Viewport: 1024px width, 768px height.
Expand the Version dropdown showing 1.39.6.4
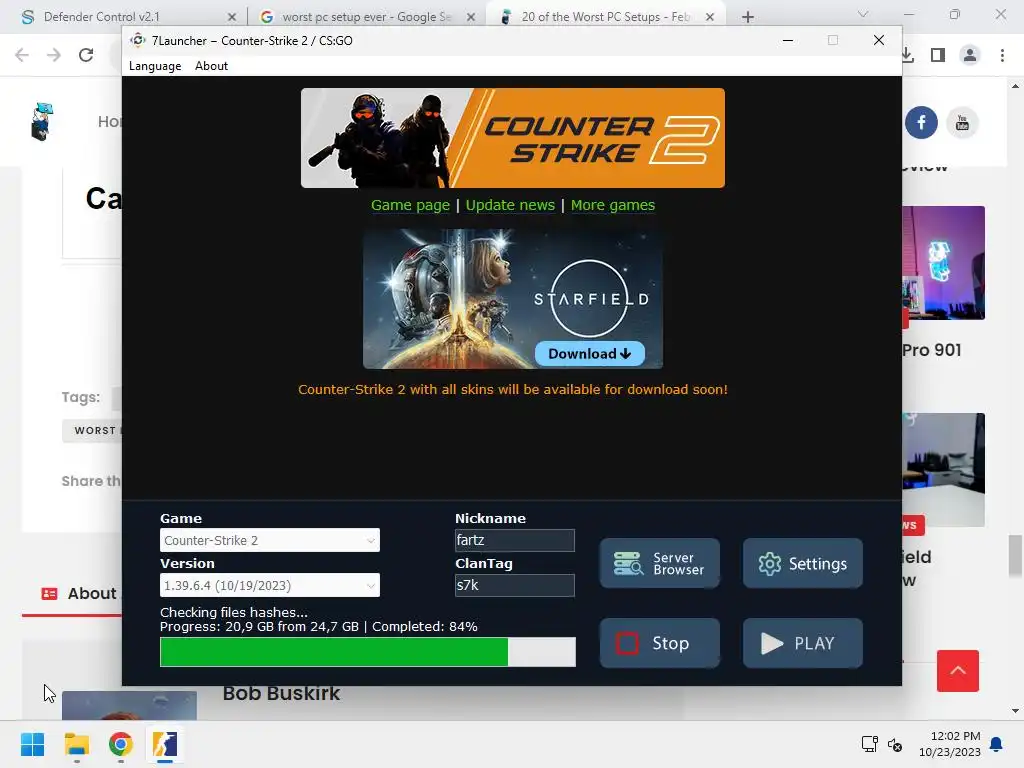coord(270,585)
